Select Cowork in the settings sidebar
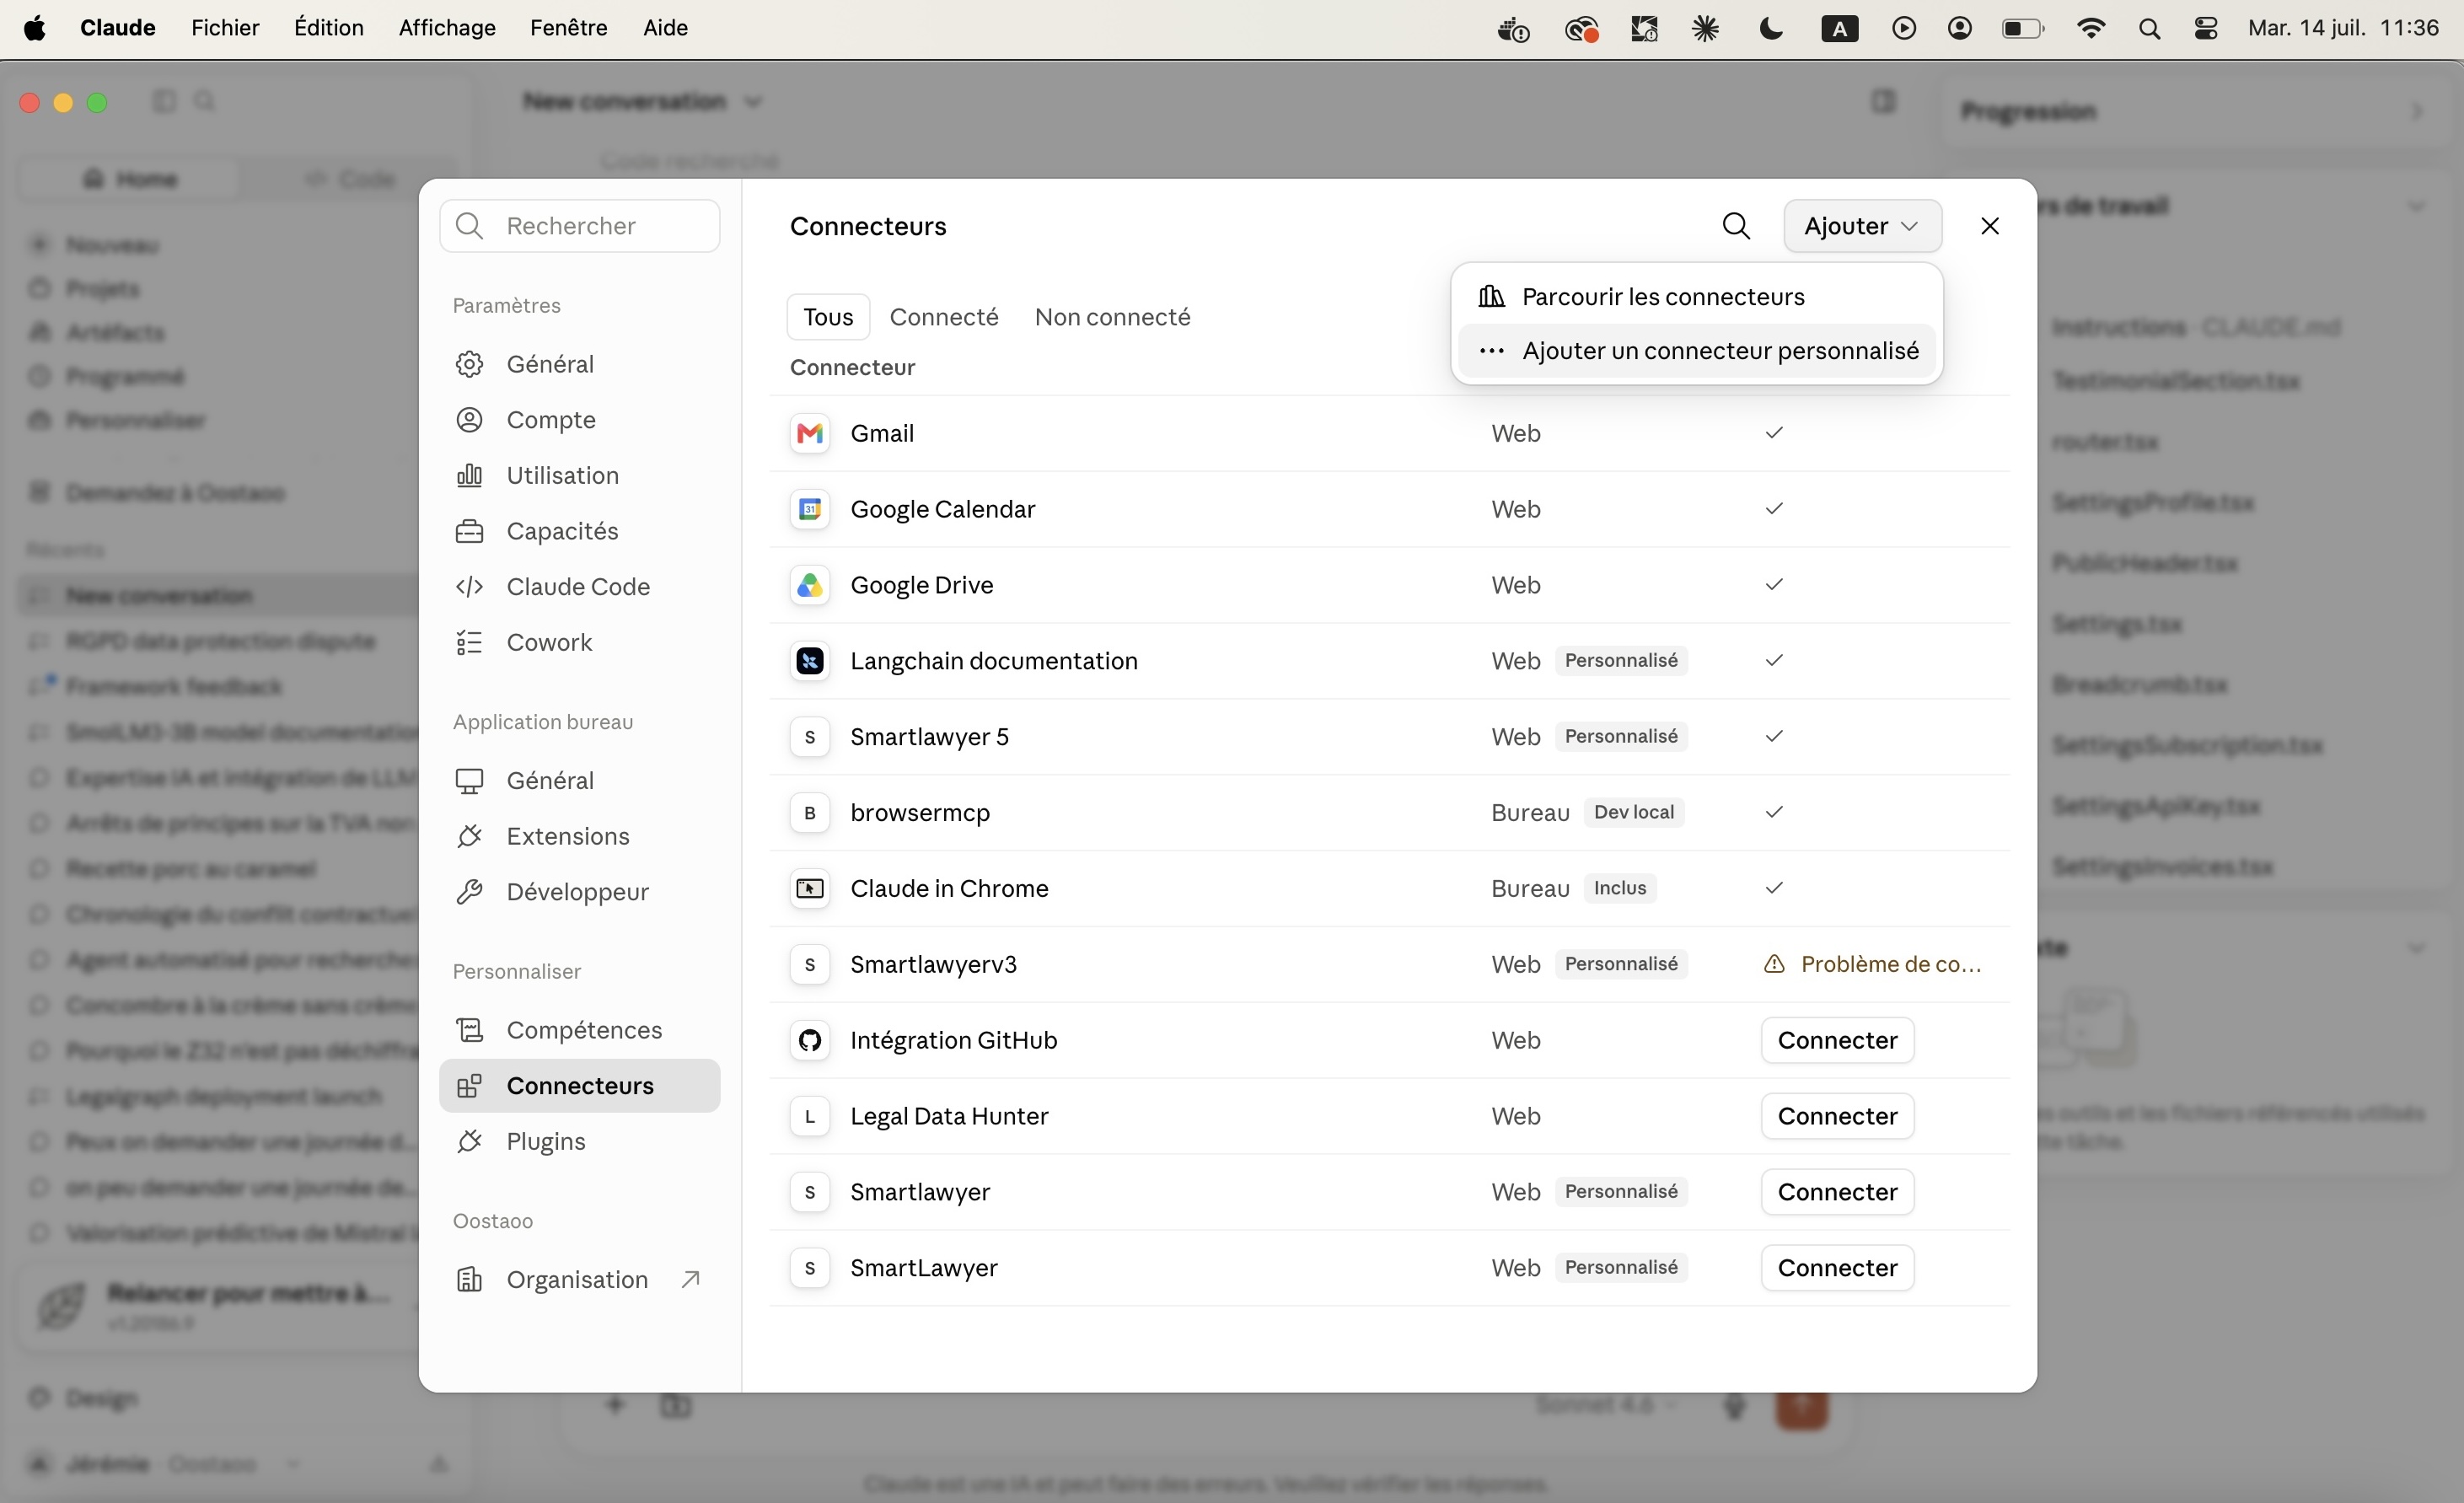The width and height of the screenshot is (2464, 1503). [579, 642]
